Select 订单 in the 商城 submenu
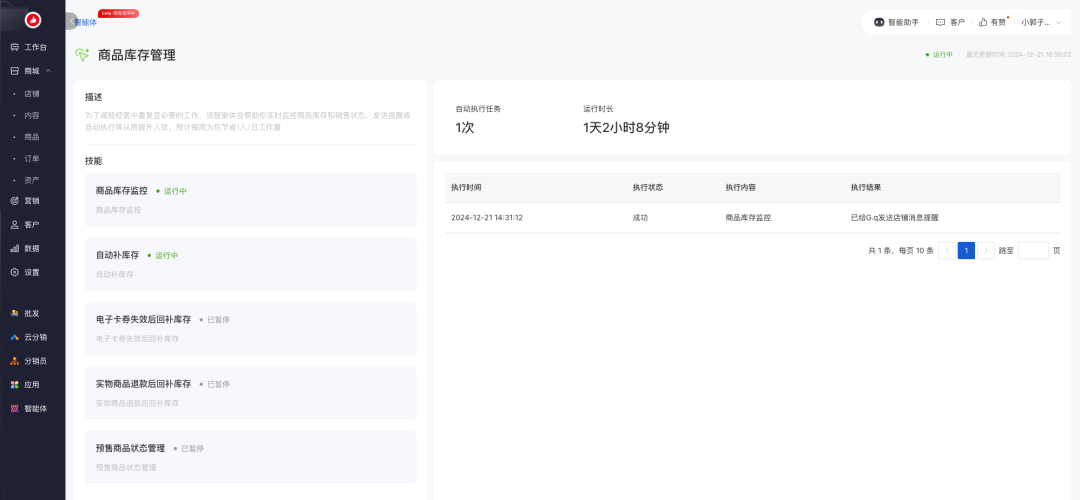Image resolution: width=1080 pixels, height=500 pixels. pyautogui.click(x=32, y=158)
